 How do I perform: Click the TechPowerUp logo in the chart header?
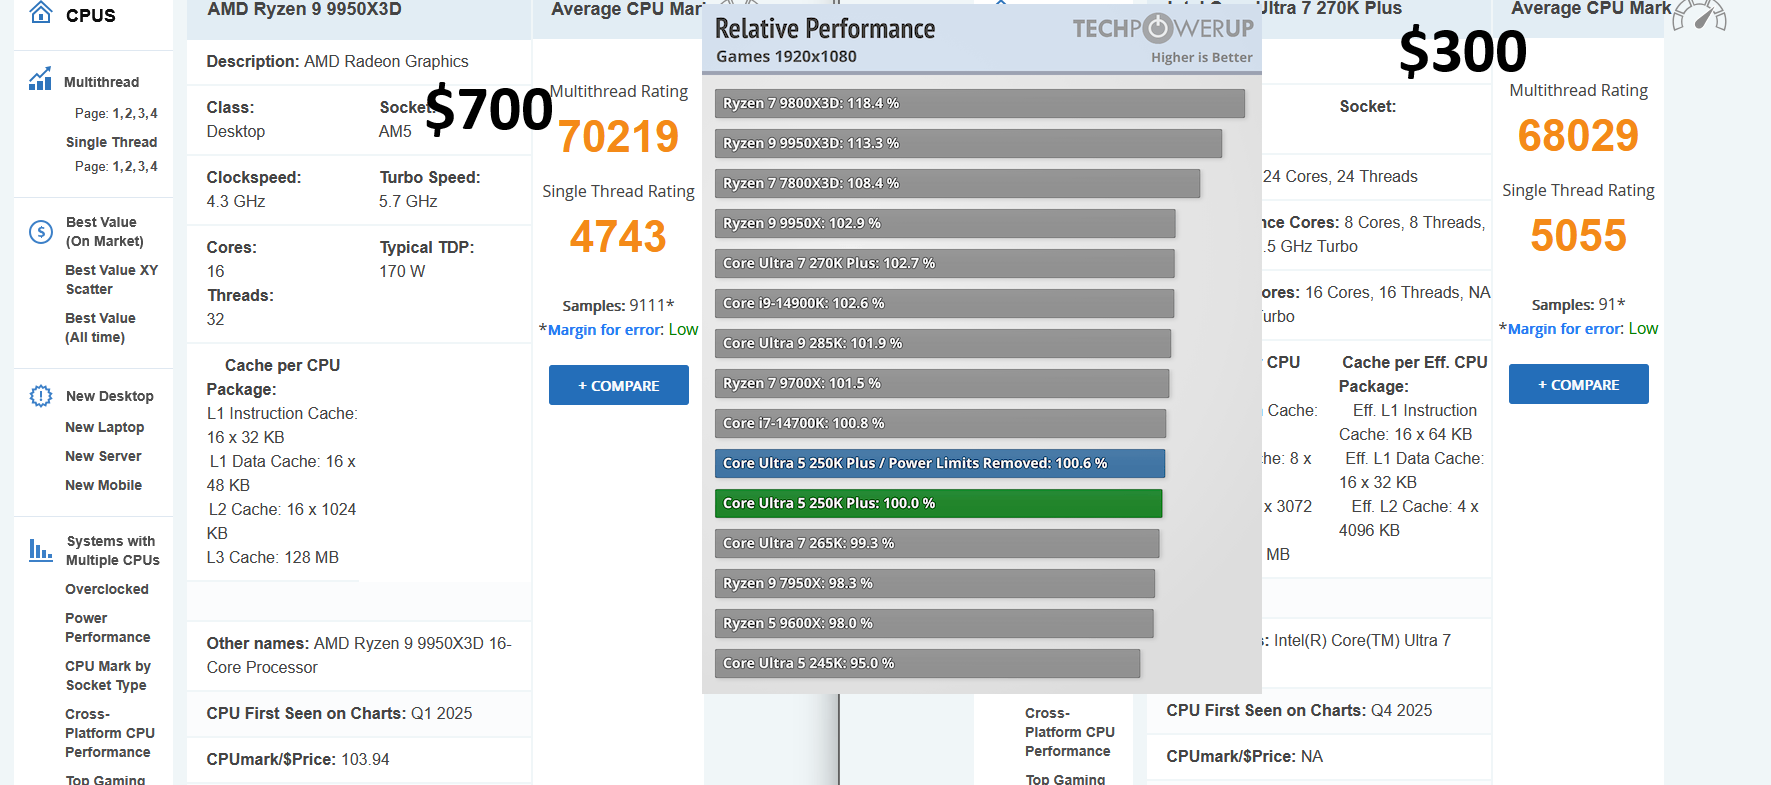coord(1163,28)
